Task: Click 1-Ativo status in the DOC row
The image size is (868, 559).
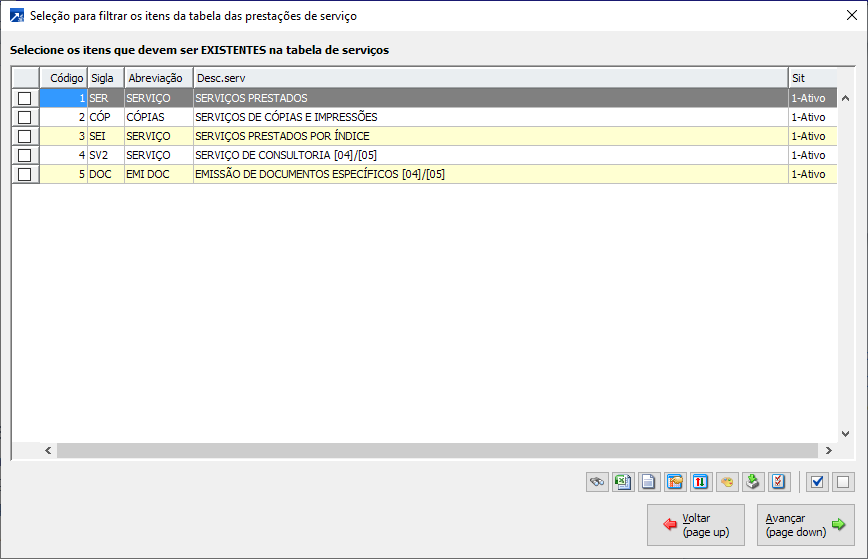Action: tap(813, 174)
